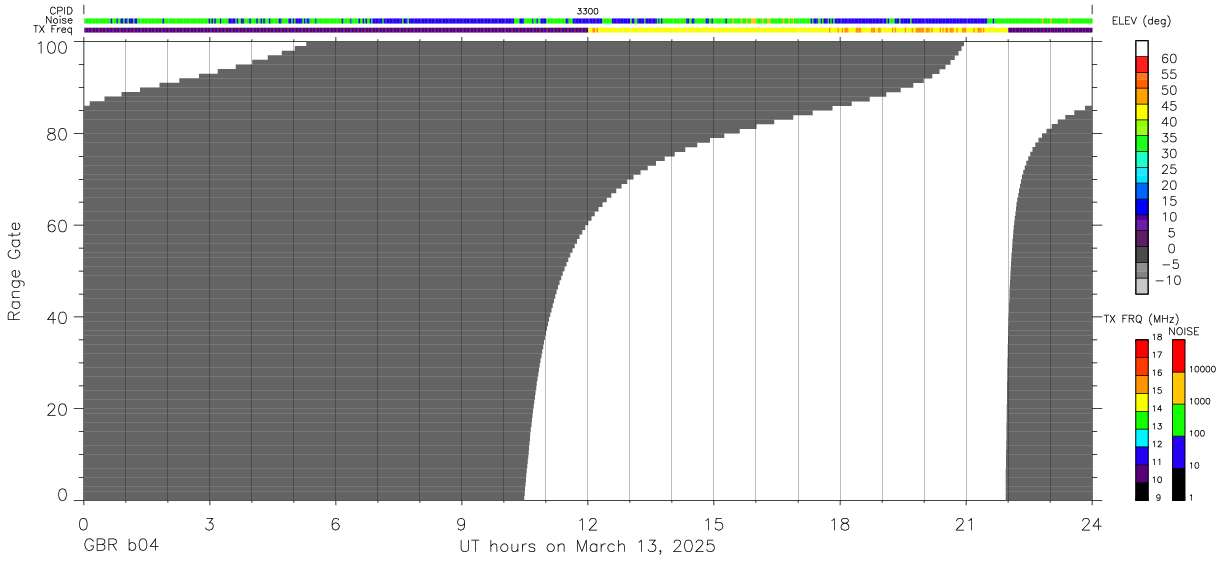Click the lightest gray bottom segment of ELEV bar

[1142, 288]
